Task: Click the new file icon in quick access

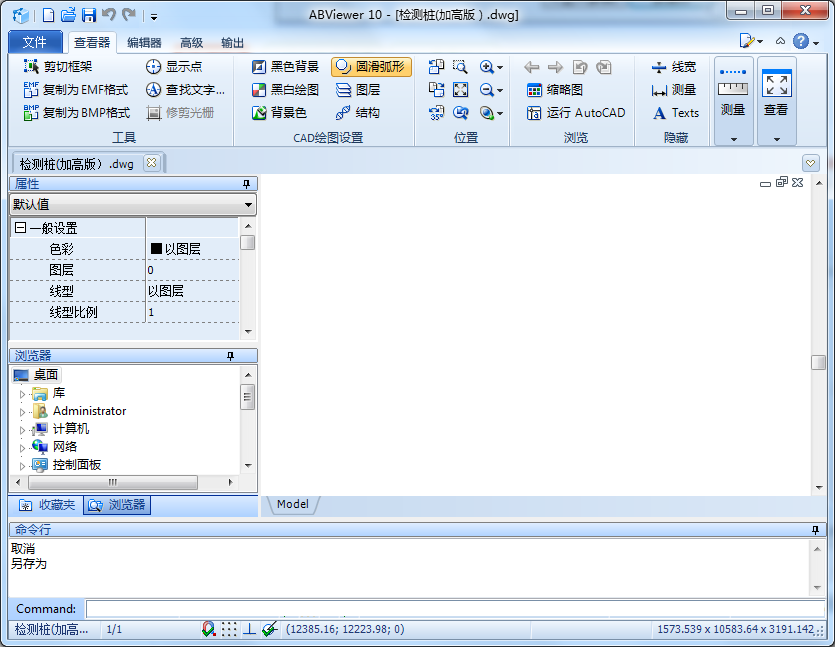Action: point(48,15)
